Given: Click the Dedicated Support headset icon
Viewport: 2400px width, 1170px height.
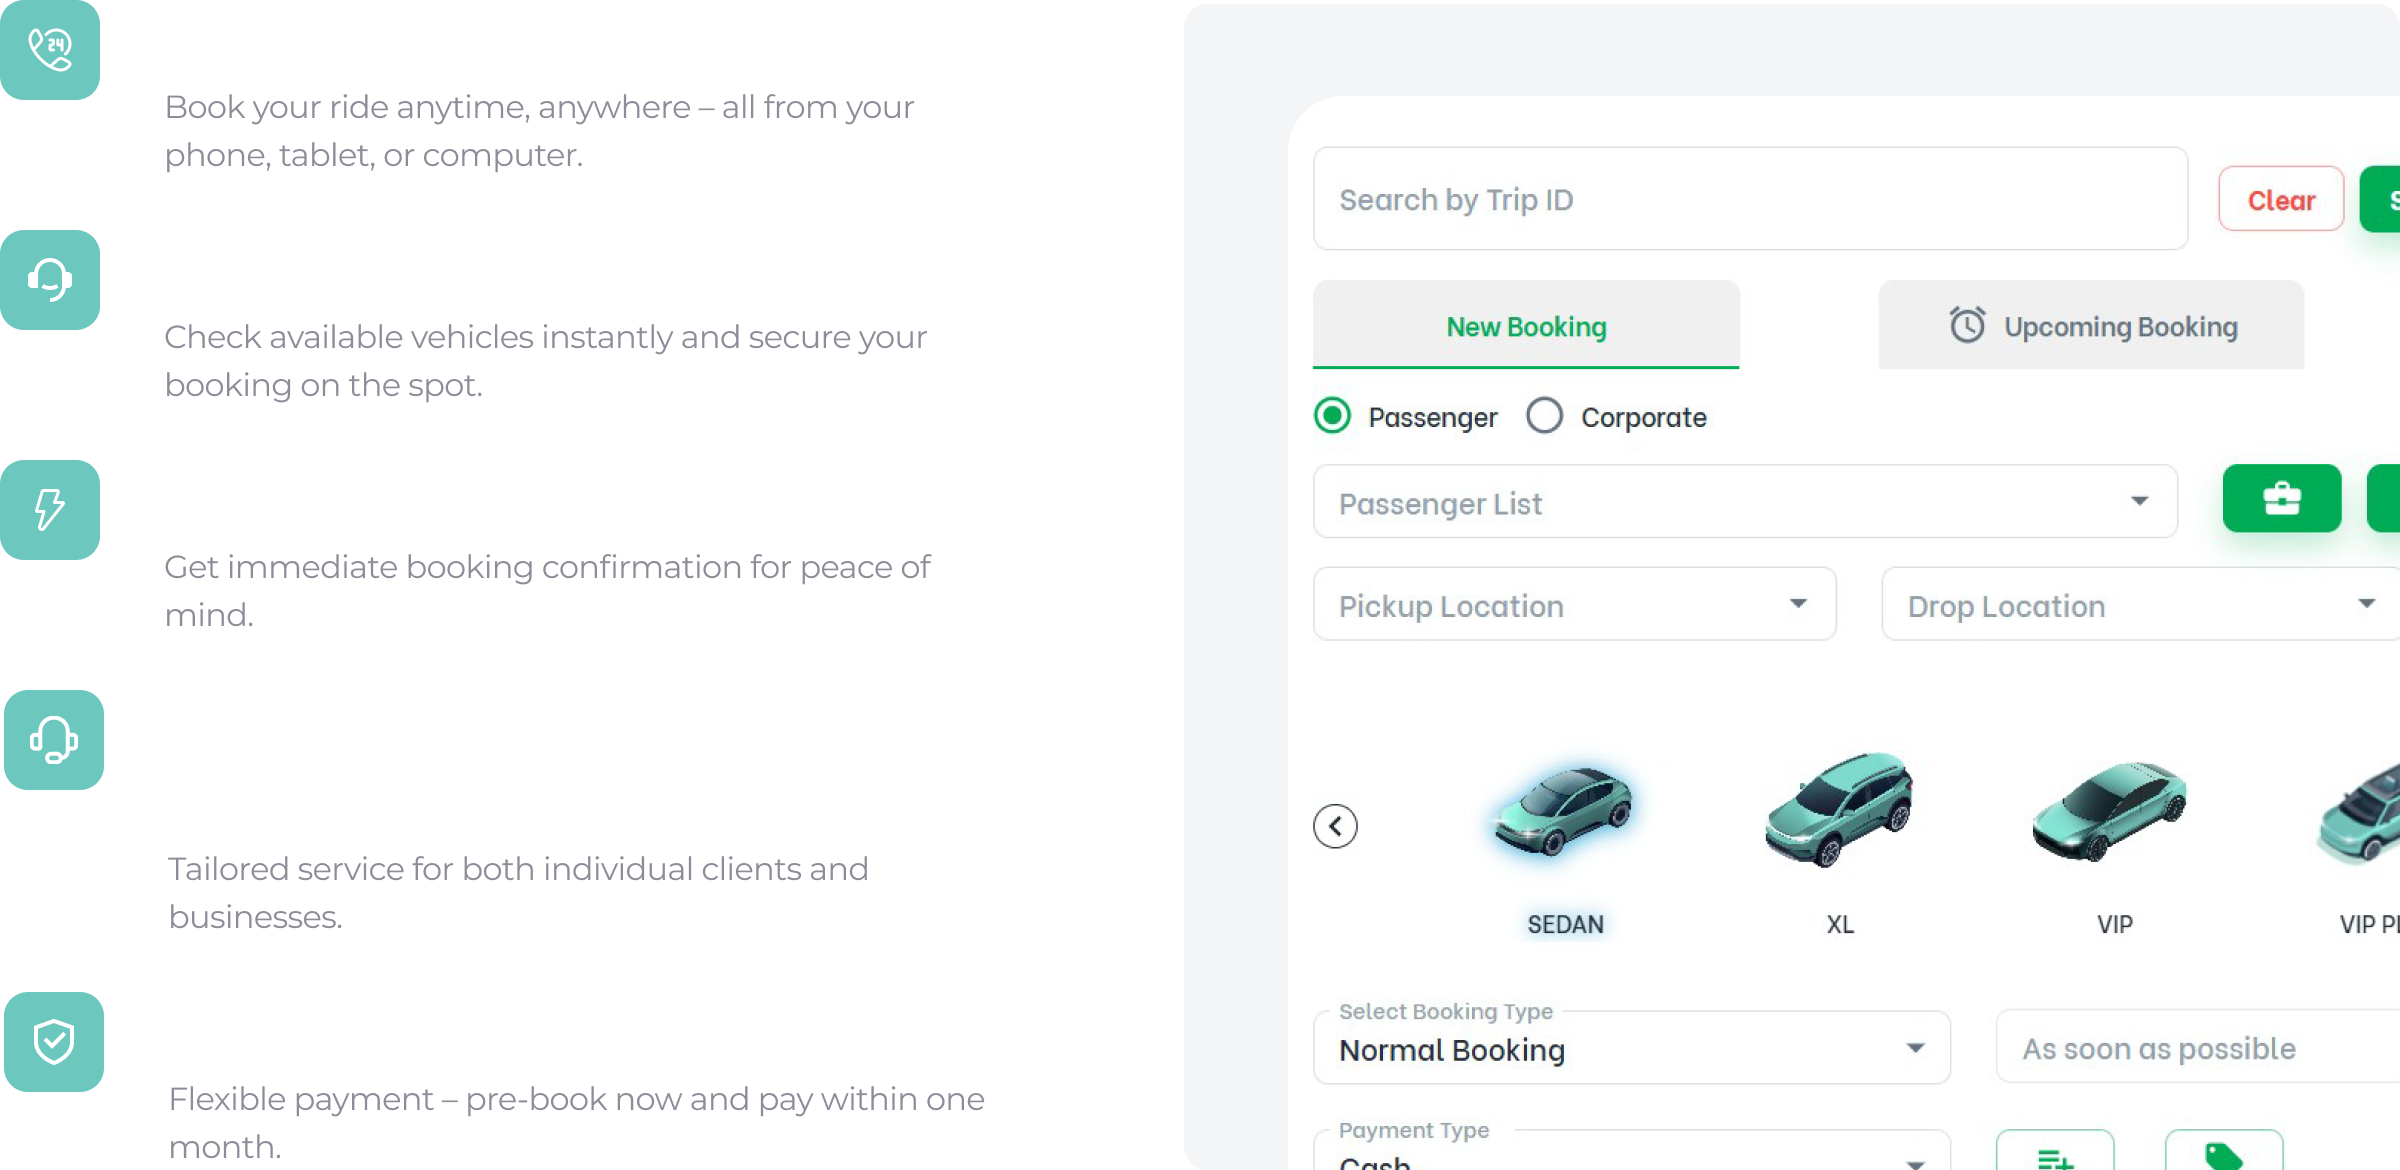Looking at the screenshot, I should pos(54,740).
